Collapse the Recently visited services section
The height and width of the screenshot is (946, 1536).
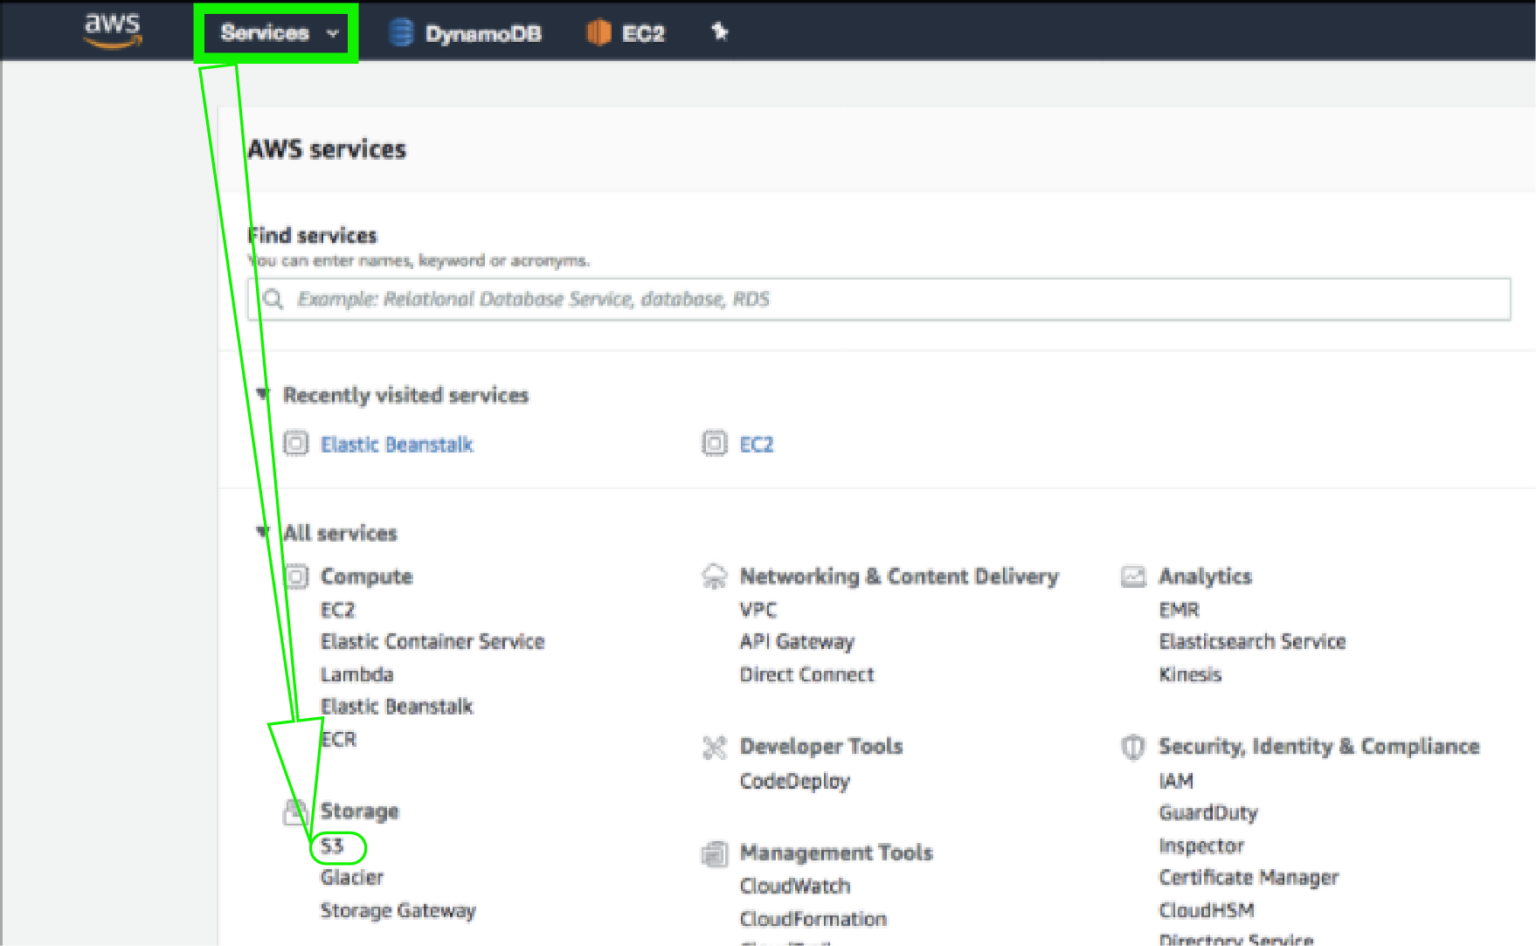click(262, 394)
